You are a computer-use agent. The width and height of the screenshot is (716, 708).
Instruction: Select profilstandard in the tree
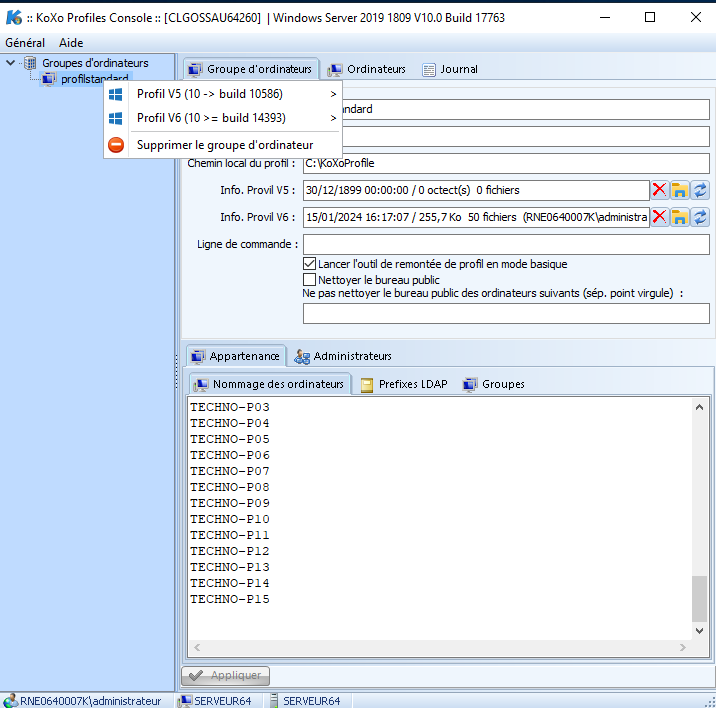(95, 79)
